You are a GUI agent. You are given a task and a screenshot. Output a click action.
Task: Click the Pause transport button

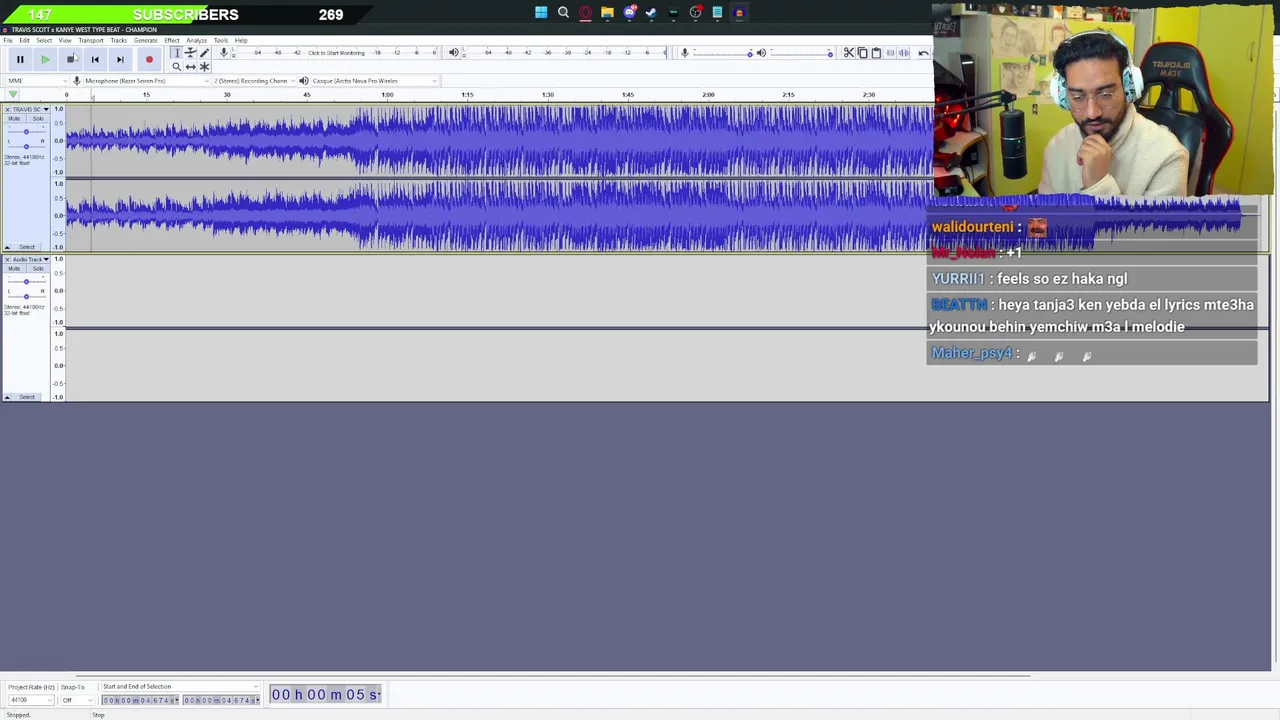point(20,60)
